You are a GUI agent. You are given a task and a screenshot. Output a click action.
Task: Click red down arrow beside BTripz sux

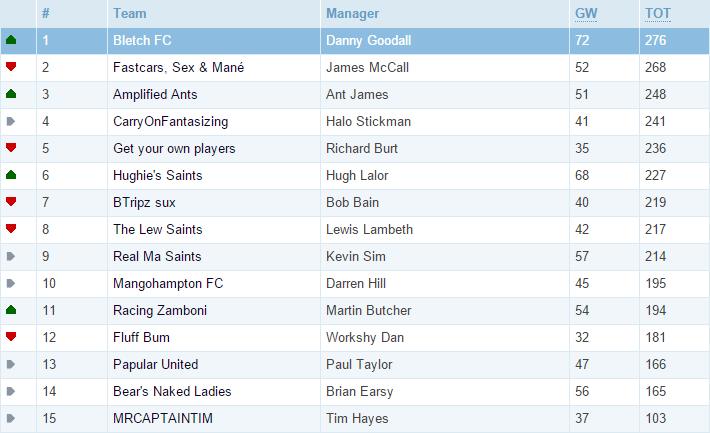point(11,202)
